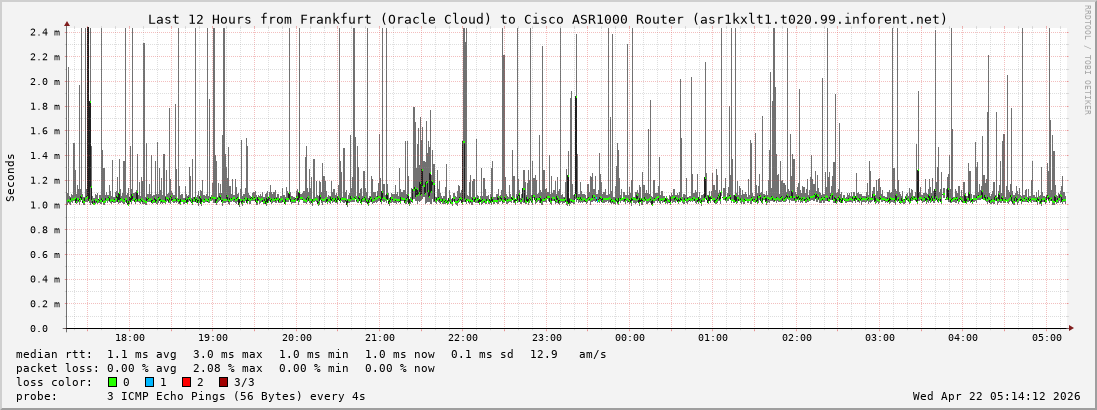The image size is (1097, 410).
Task: Click the vertical Seconds axis label
Action: pyautogui.click(x=11, y=177)
